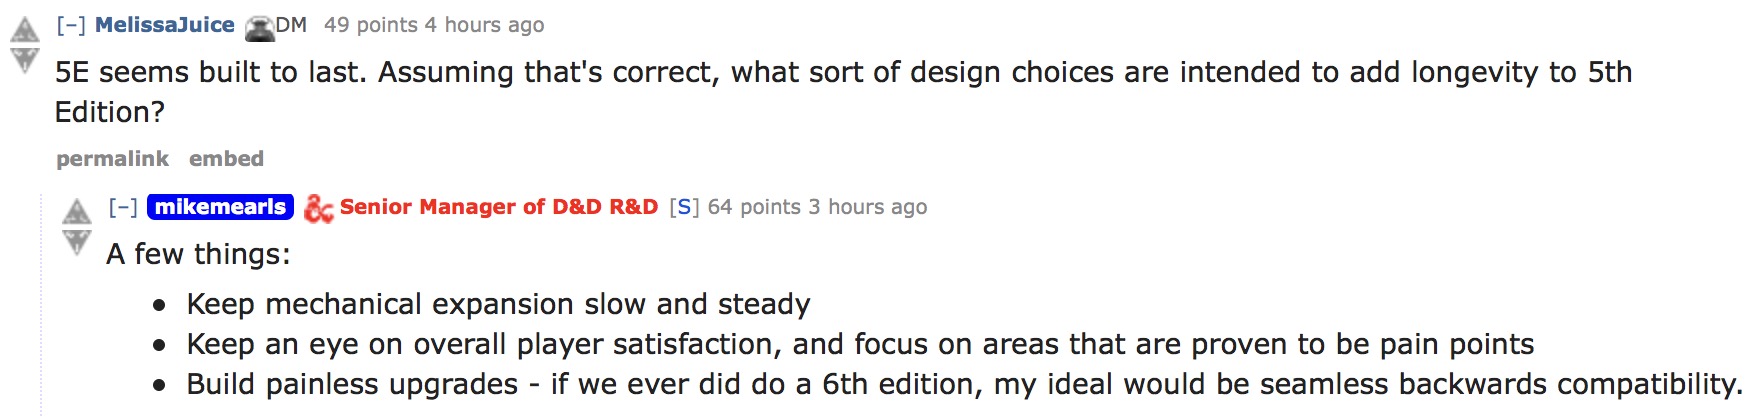Downvote MelissaJuice's comment
This screenshot has width=1764, height=418.
coord(24,60)
